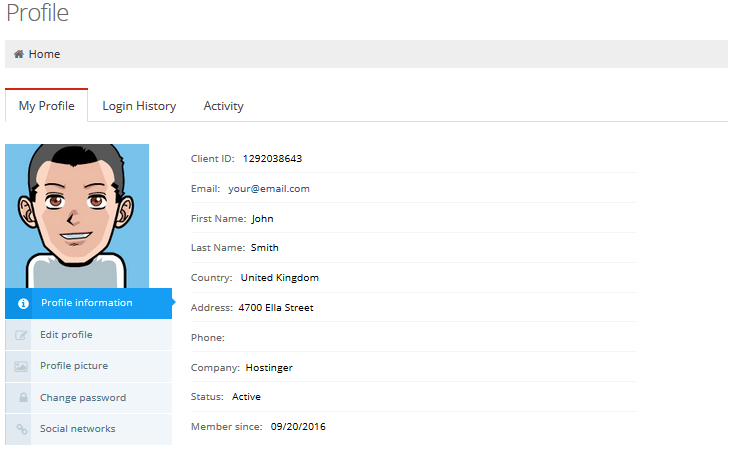Screen dimensions: 732x455
Task: Open the Change password item
Action: pos(89,398)
